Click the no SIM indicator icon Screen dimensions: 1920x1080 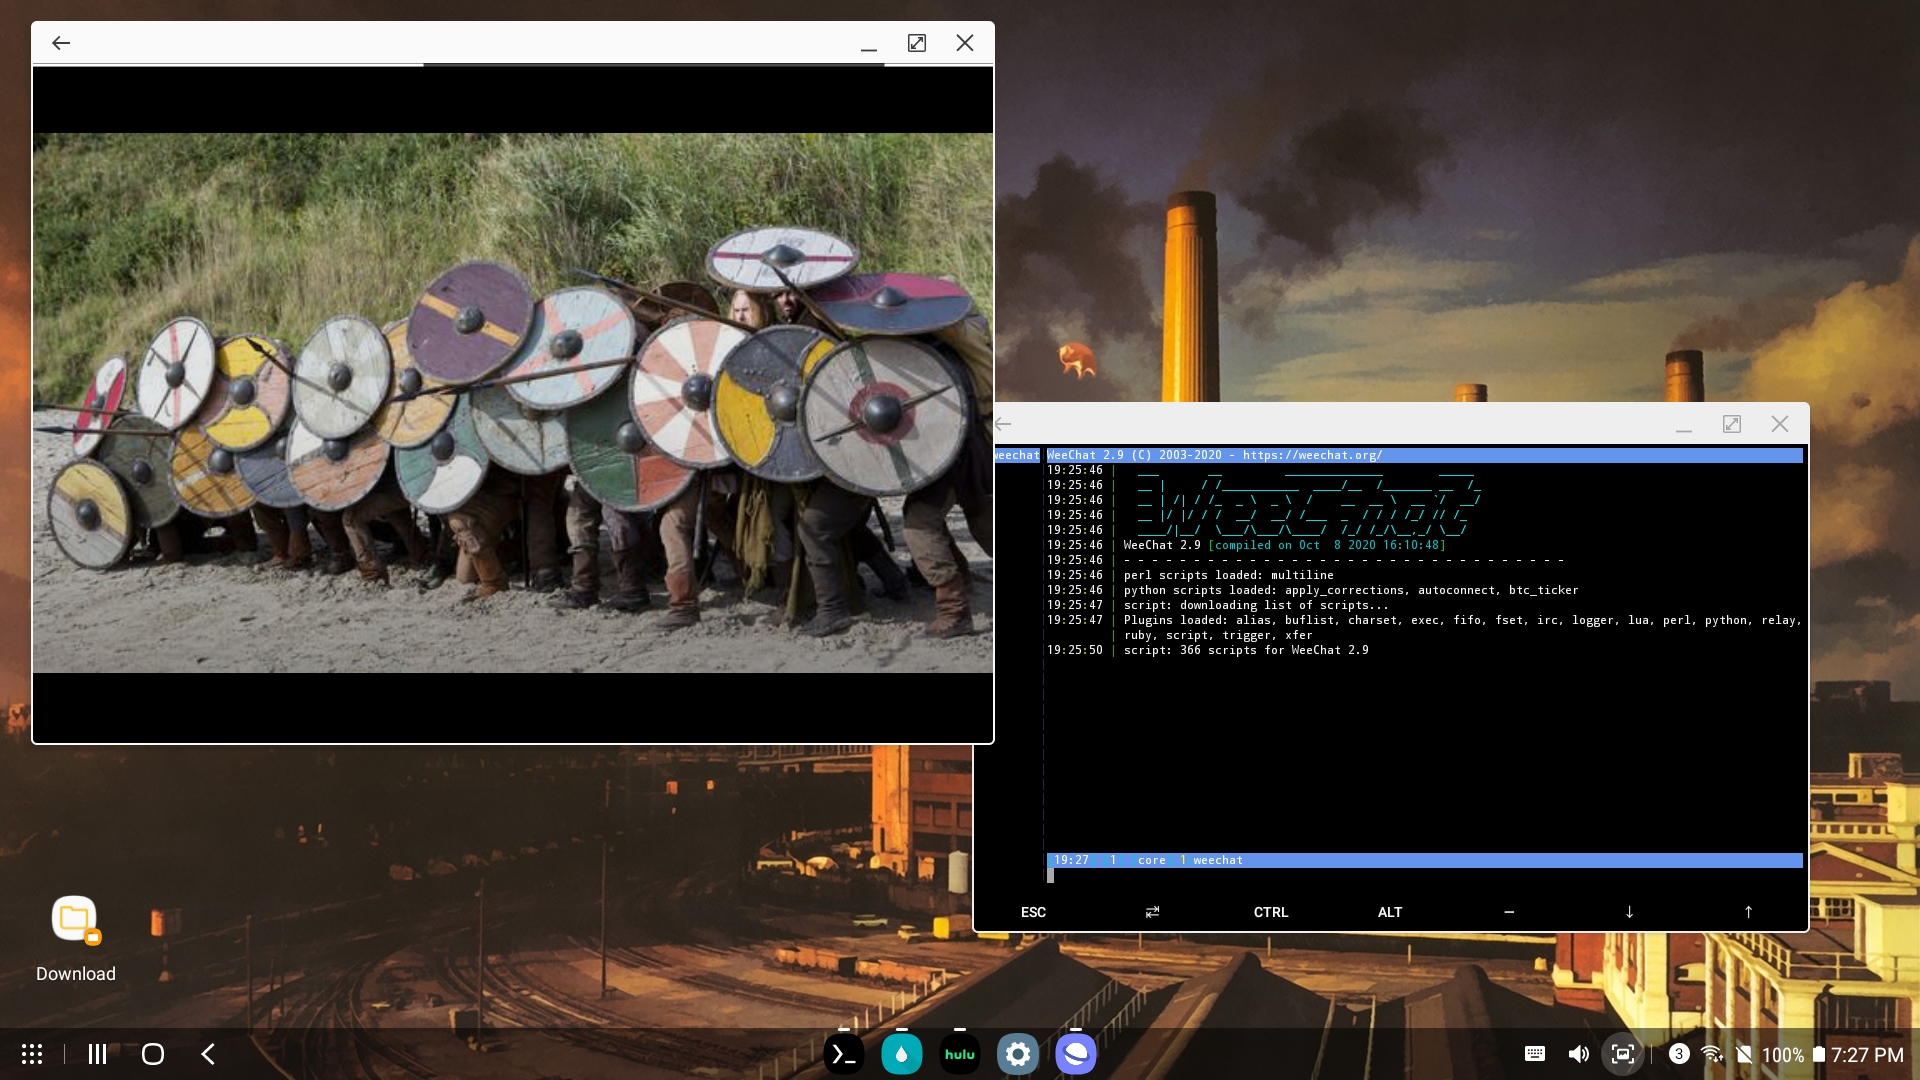(1744, 1054)
